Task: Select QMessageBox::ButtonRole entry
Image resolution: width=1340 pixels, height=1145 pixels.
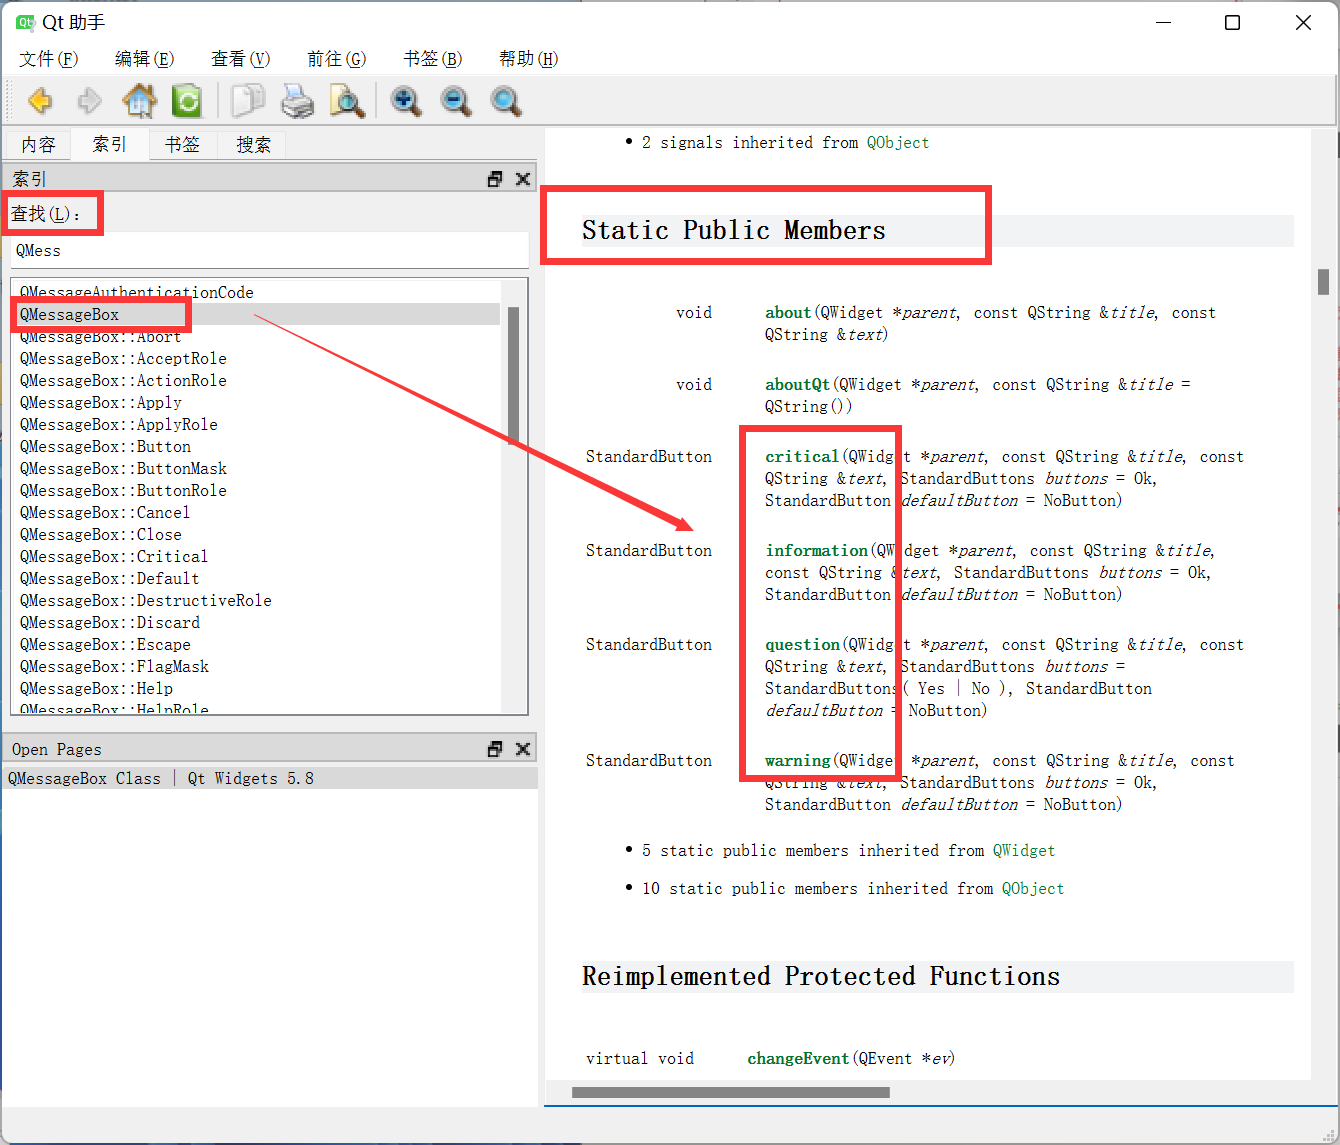Action: 123,490
